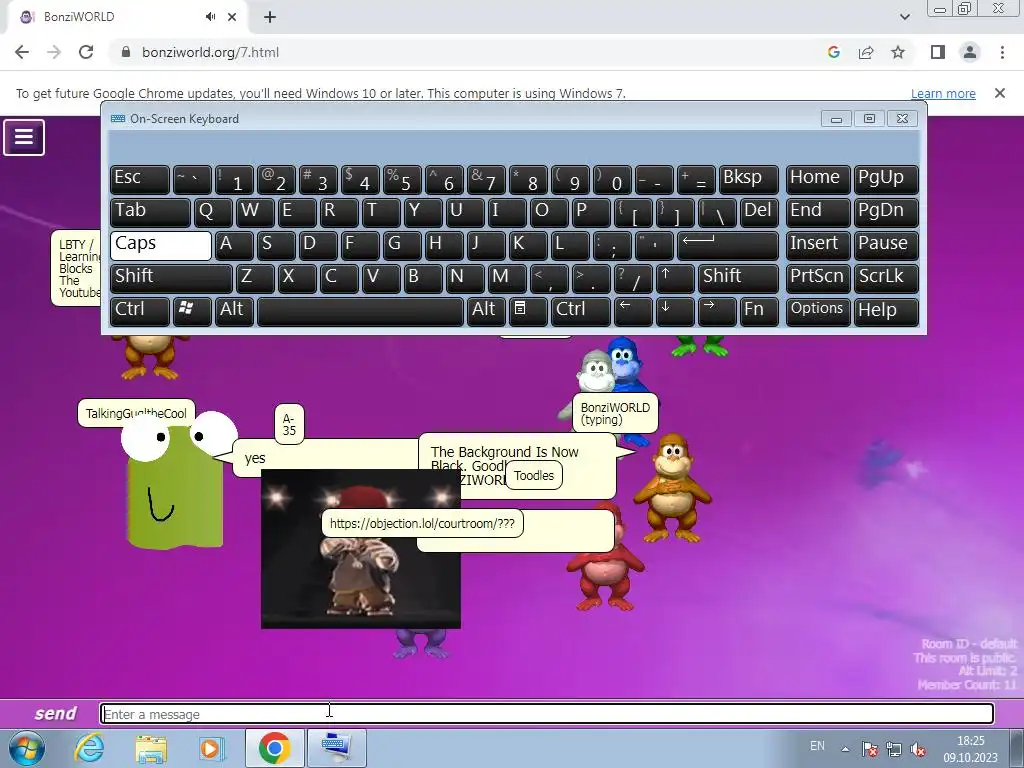Image resolution: width=1024 pixels, height=768 pixels.
Task: Click the Bksp key
Action: tap(748, 180)
